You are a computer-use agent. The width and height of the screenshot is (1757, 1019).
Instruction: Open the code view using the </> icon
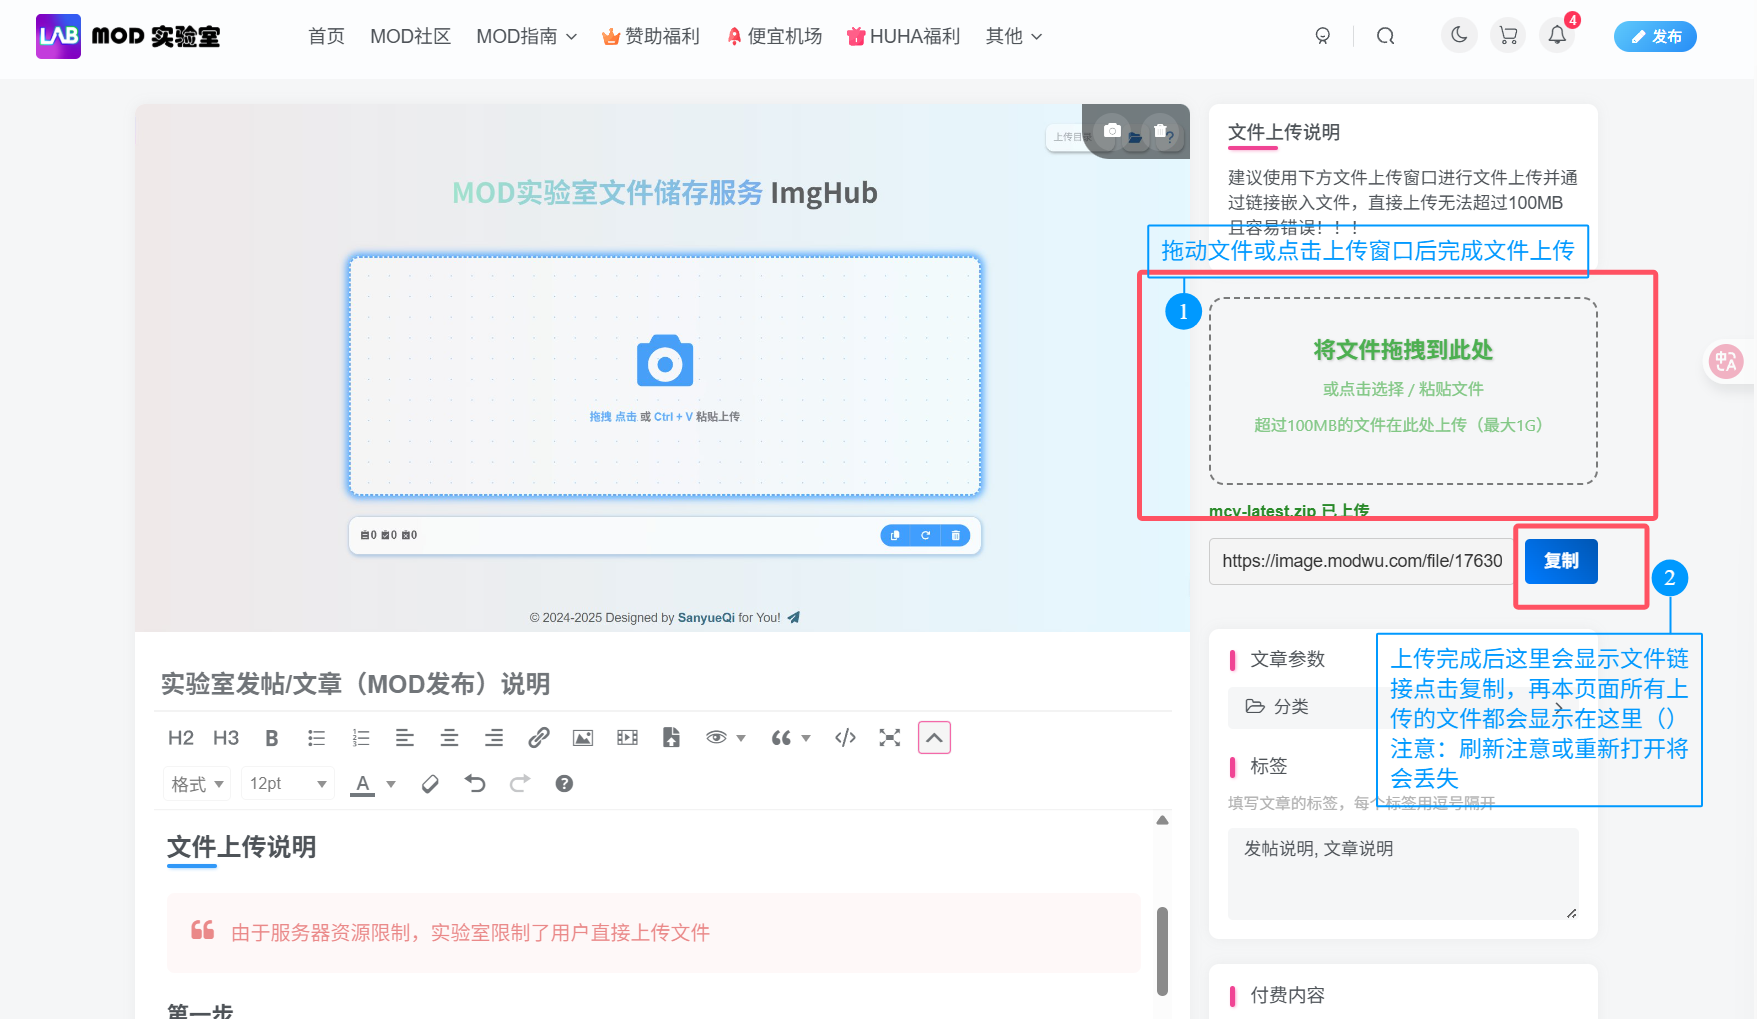[x=844, y=737]
